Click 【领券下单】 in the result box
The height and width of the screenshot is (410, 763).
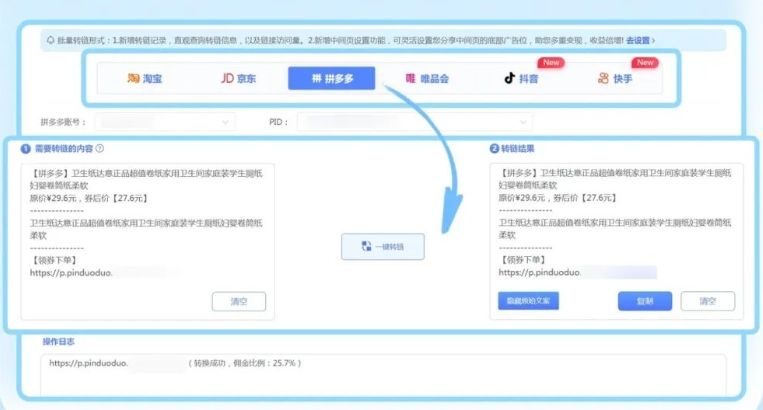pyautogui.click(x=522, y=260)
